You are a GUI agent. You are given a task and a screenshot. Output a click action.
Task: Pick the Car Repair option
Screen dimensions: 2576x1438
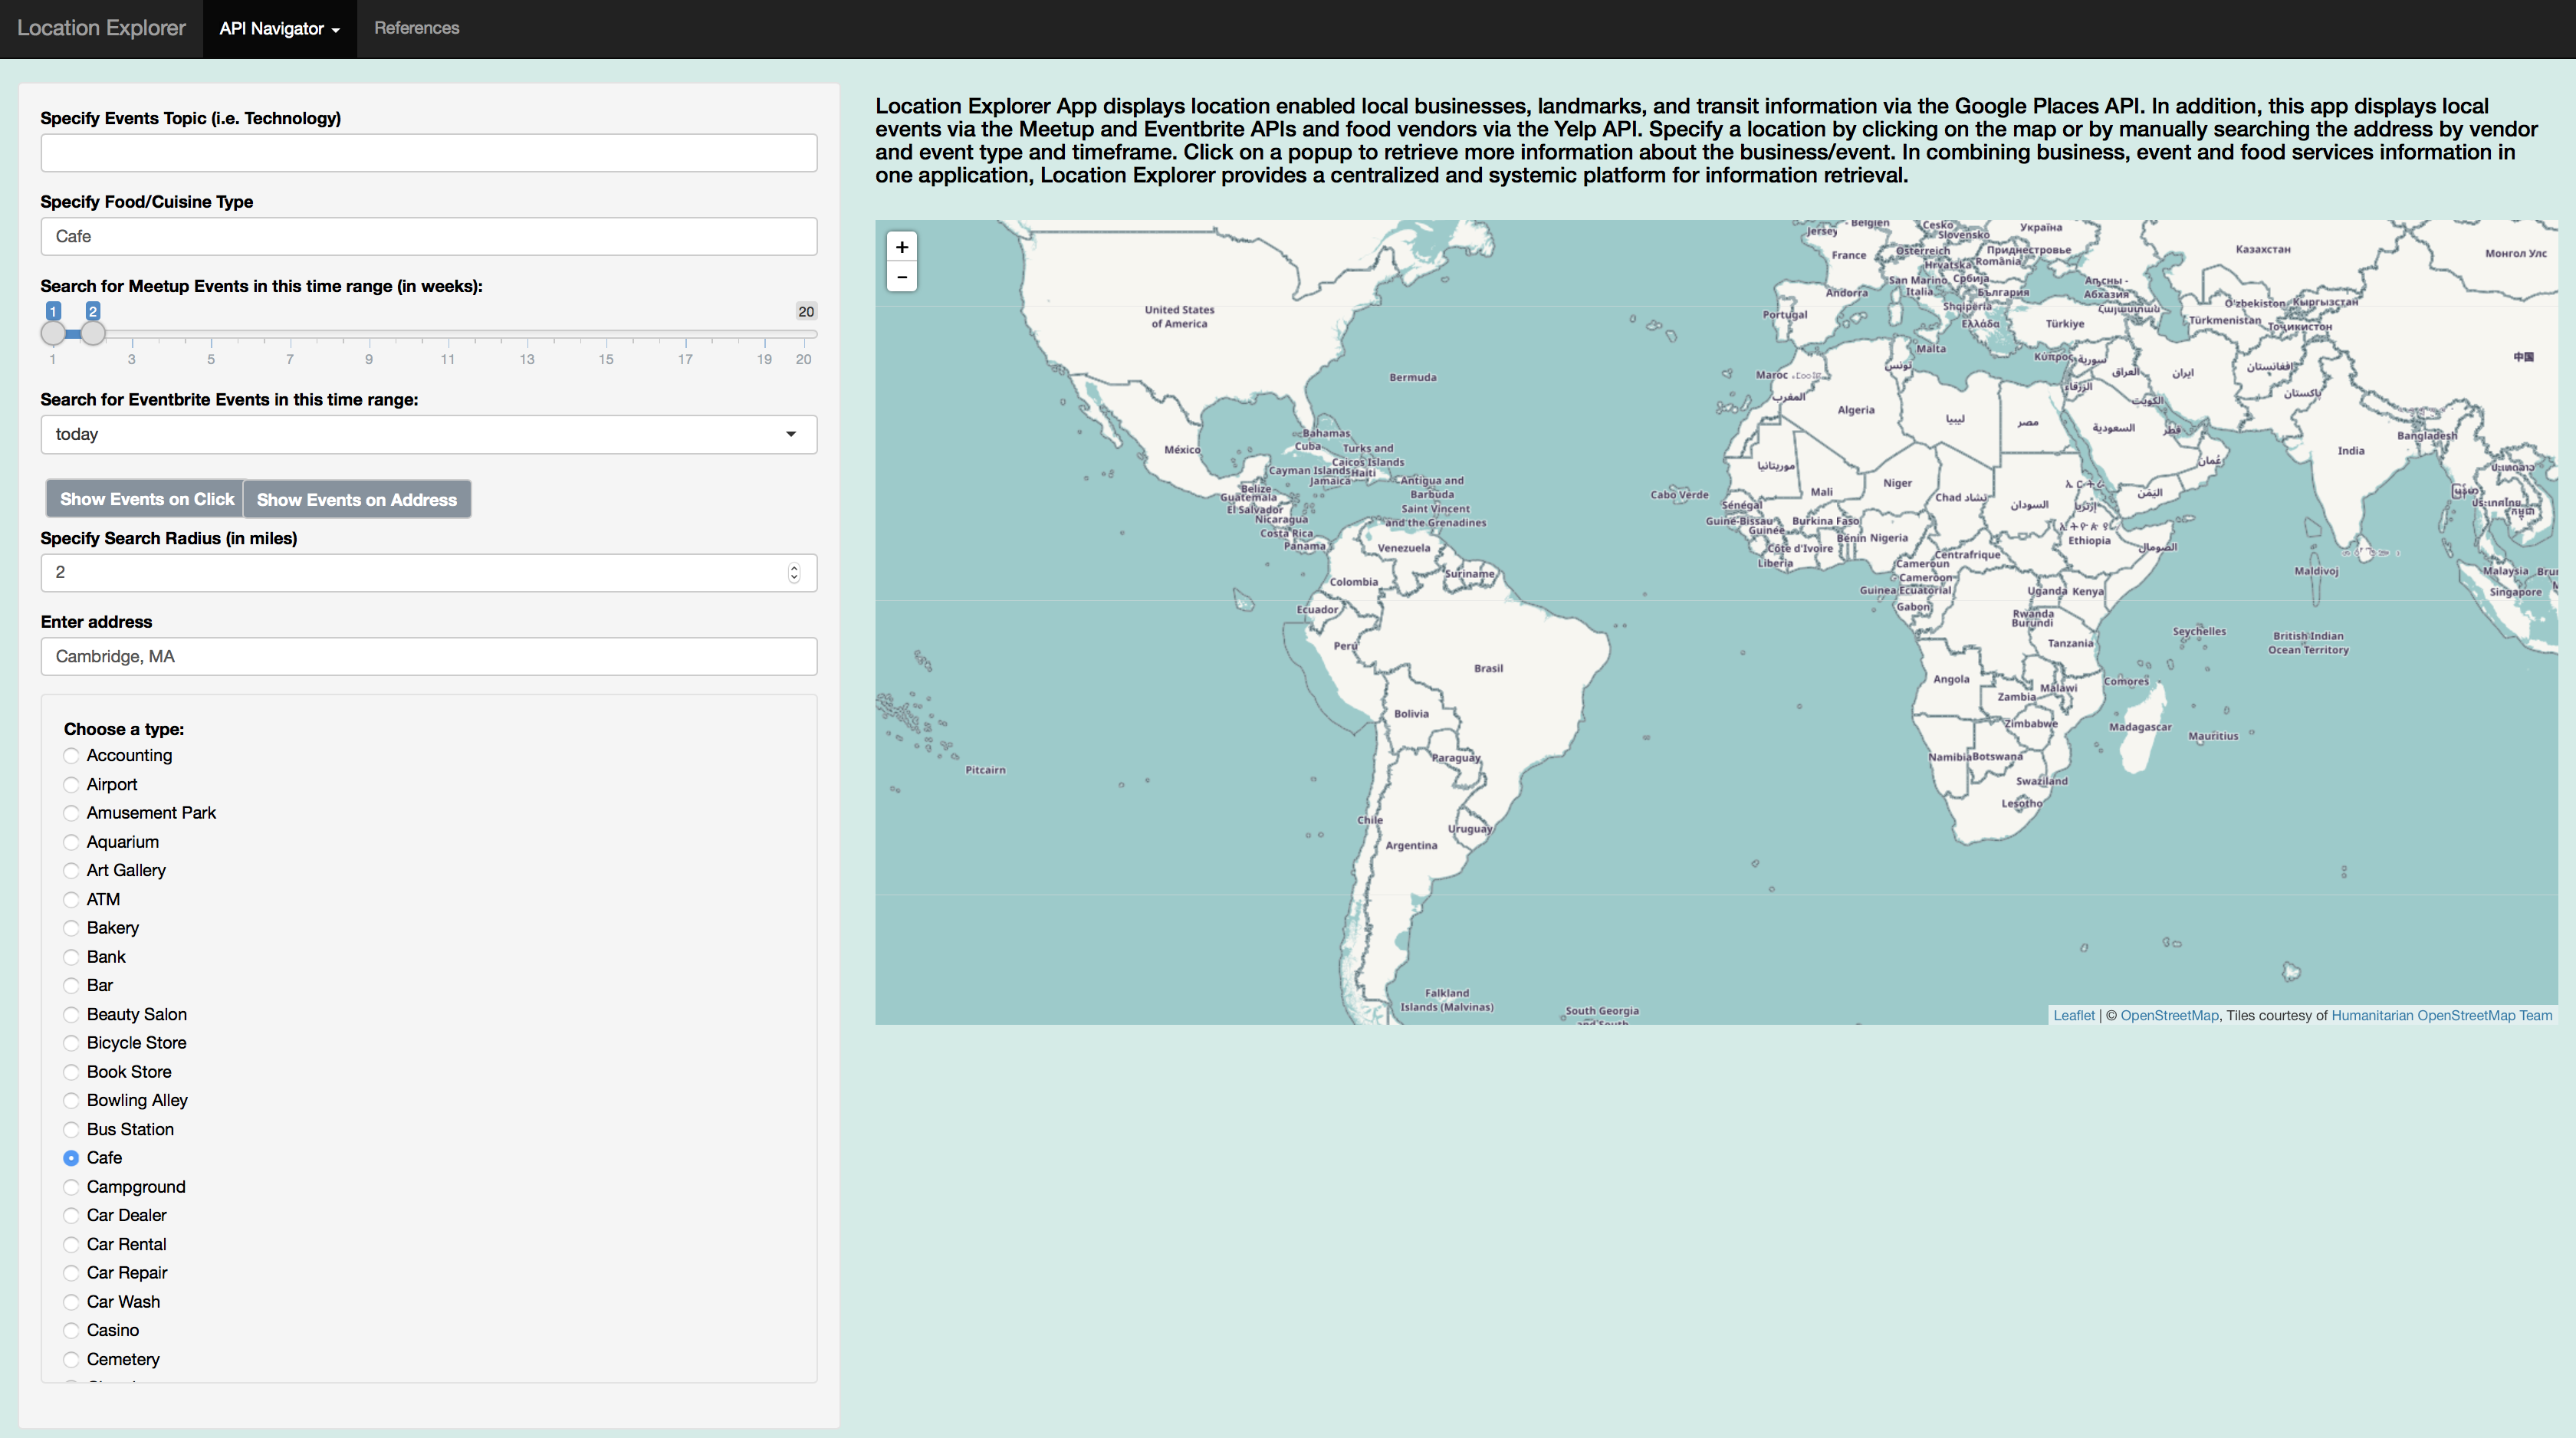tap(71, 1273)
